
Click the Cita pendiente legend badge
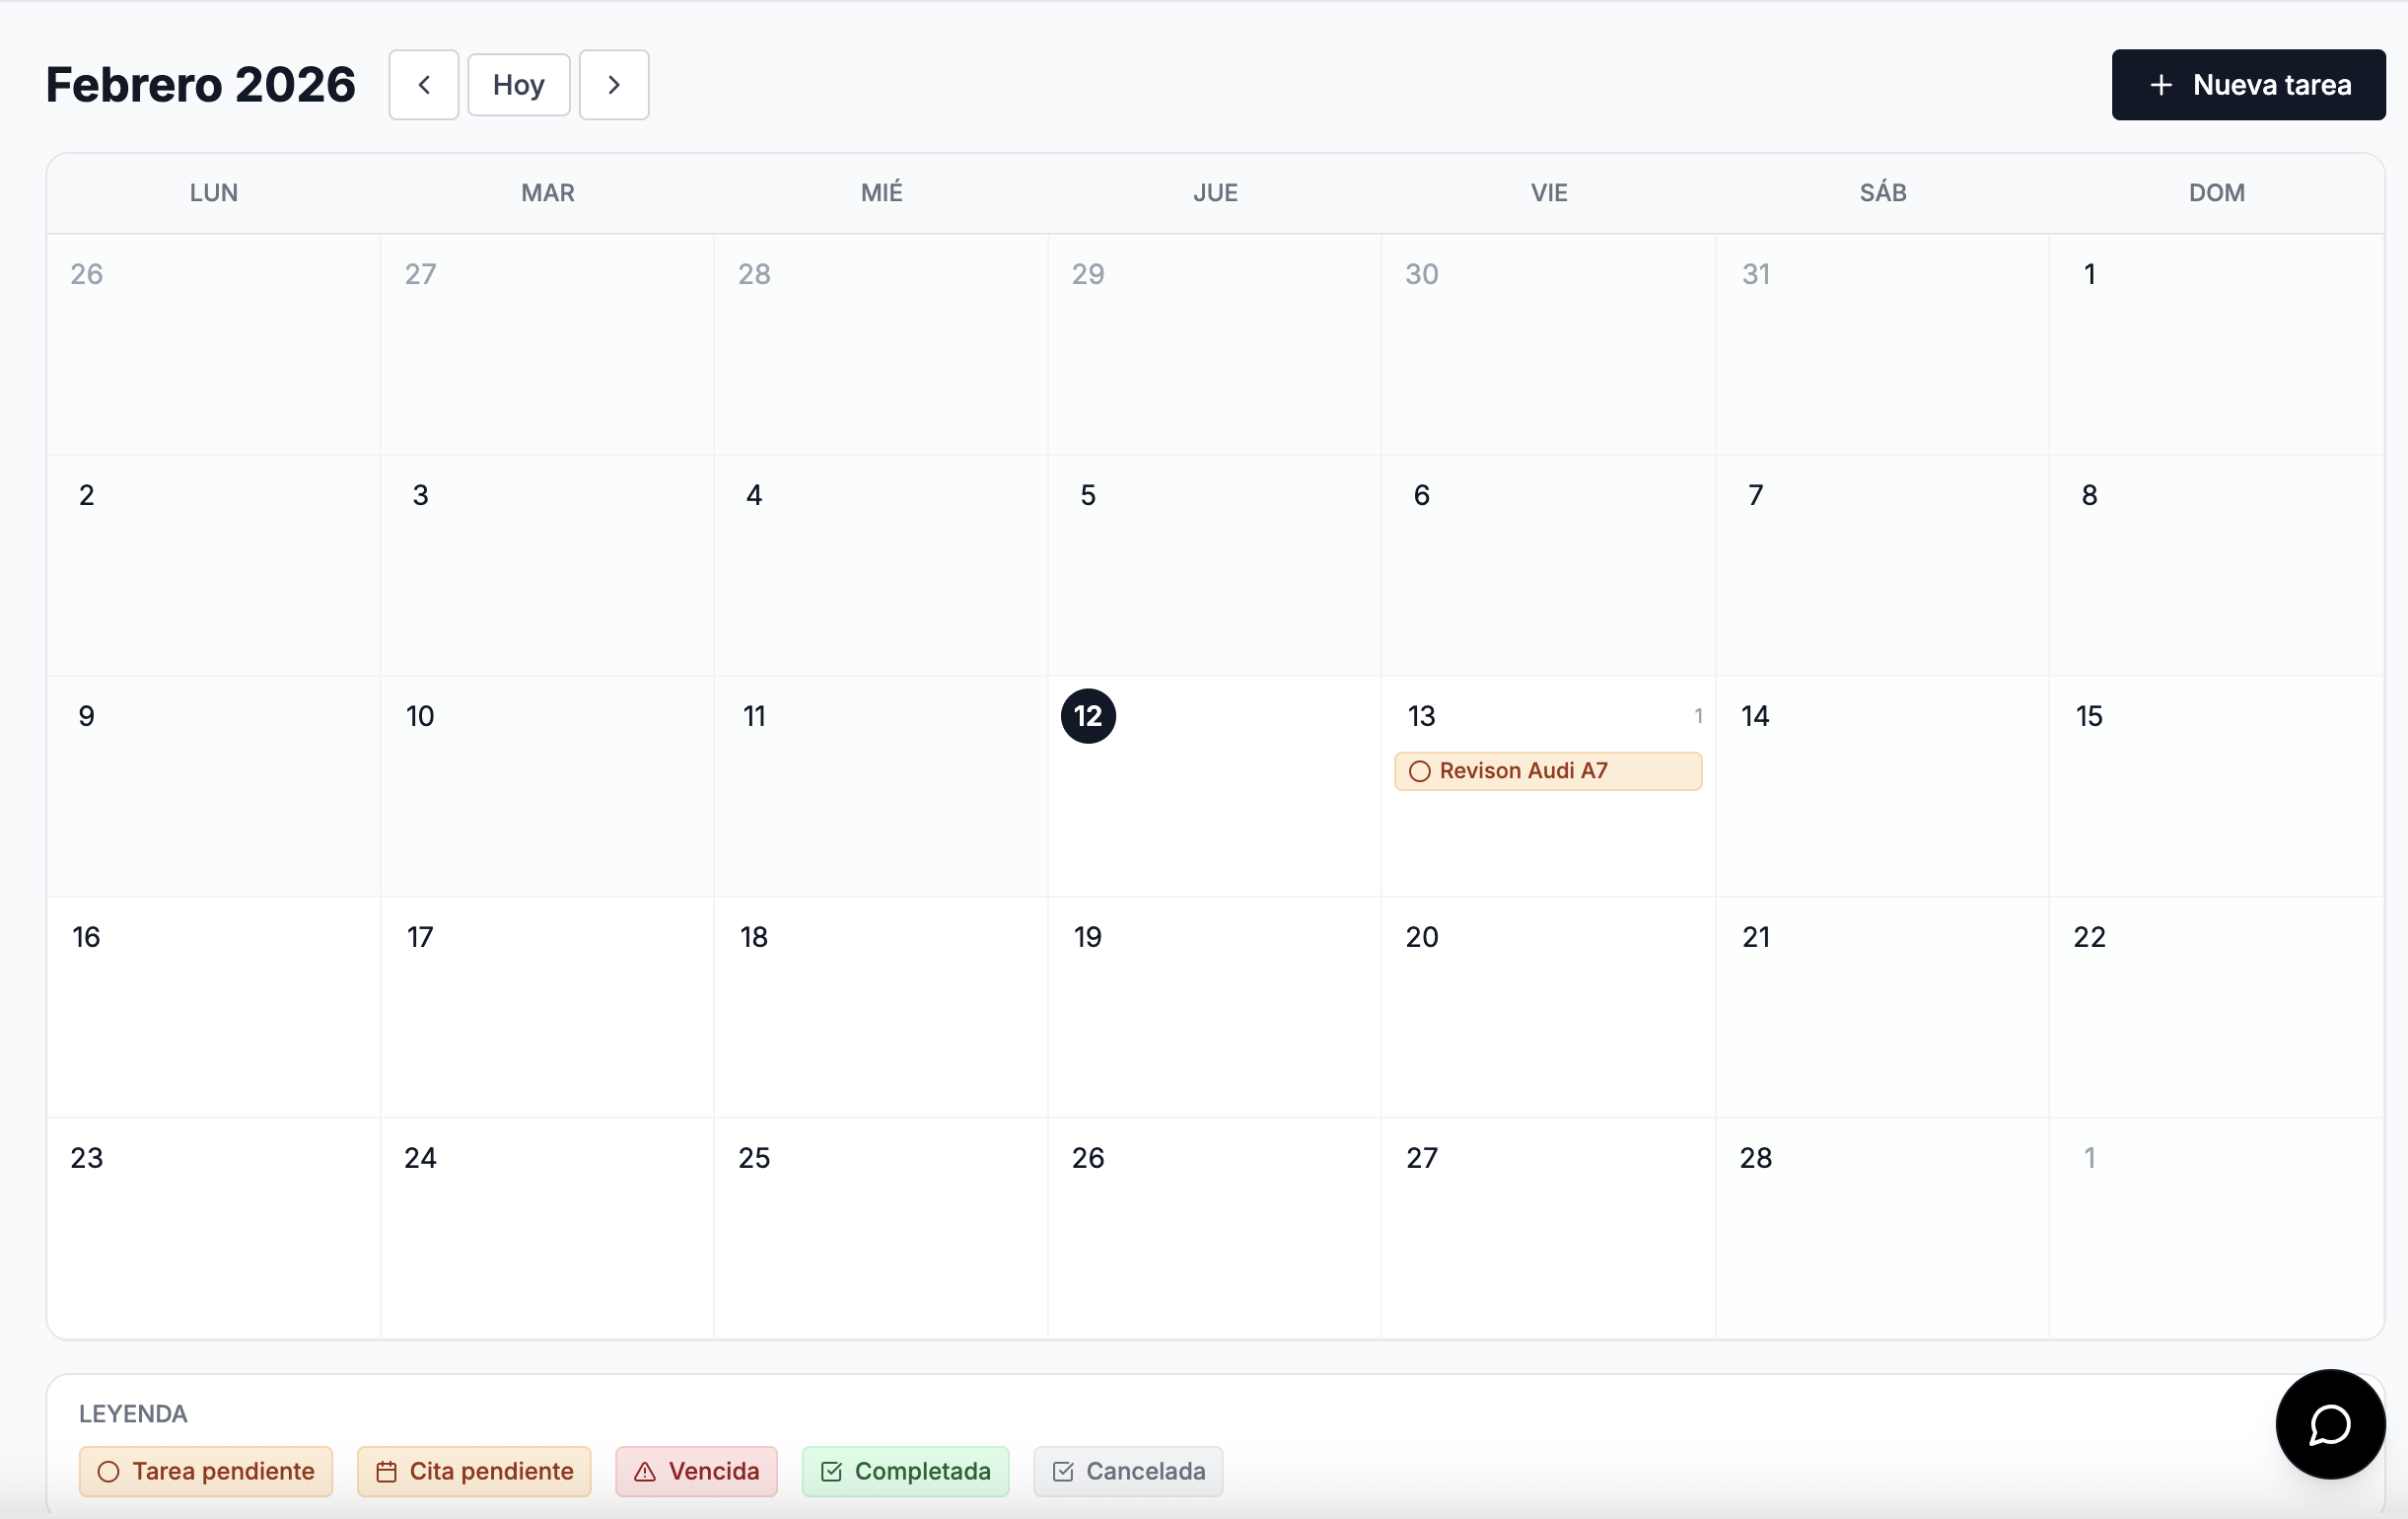(x=474, y=1471)
